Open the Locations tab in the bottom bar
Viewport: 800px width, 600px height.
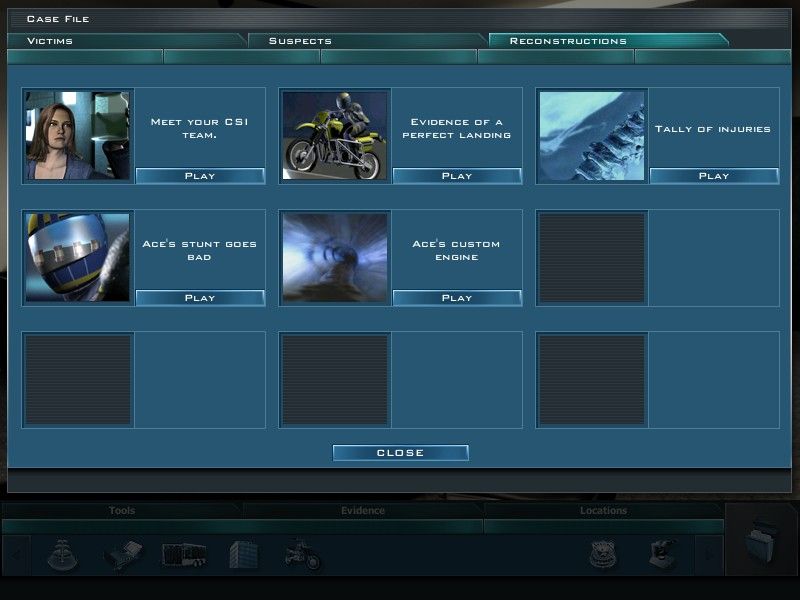tap(603, 511)
